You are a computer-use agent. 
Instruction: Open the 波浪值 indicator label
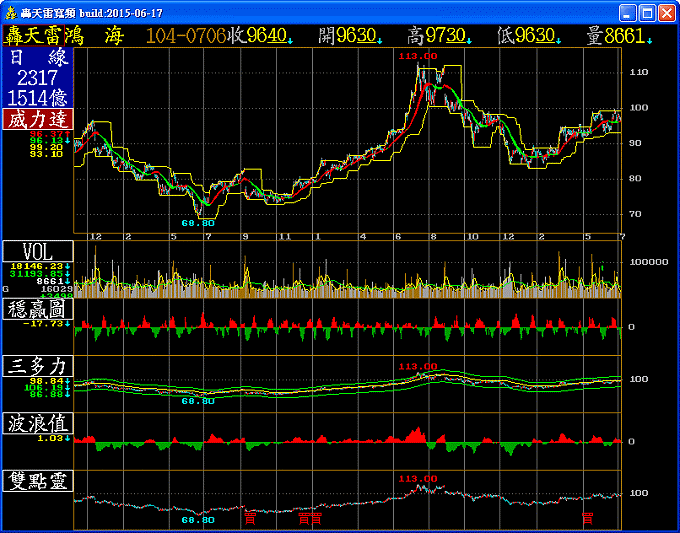click(36, 424)
